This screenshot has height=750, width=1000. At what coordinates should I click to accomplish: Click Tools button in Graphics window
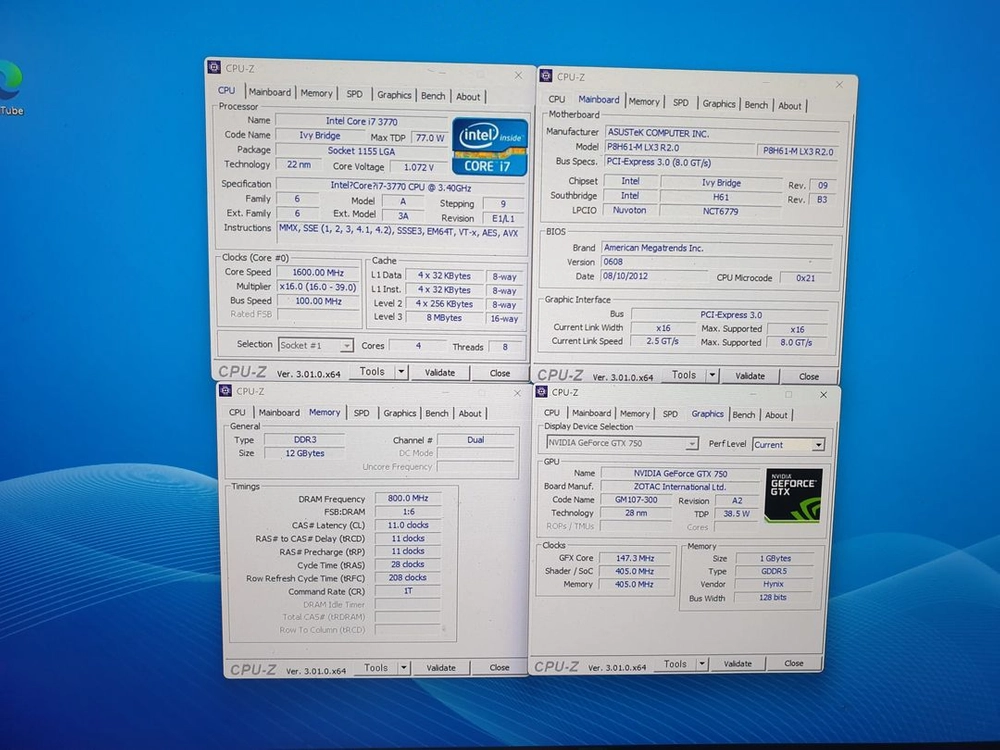[x=675, y=664]
